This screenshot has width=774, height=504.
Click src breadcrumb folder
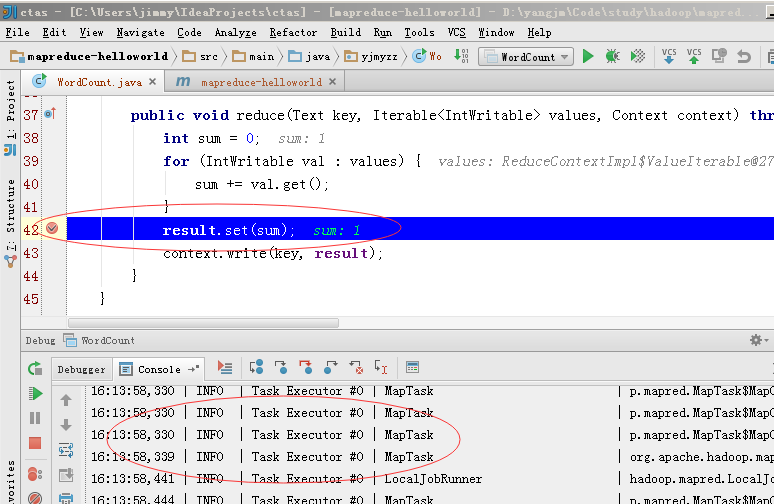[200, 56]
